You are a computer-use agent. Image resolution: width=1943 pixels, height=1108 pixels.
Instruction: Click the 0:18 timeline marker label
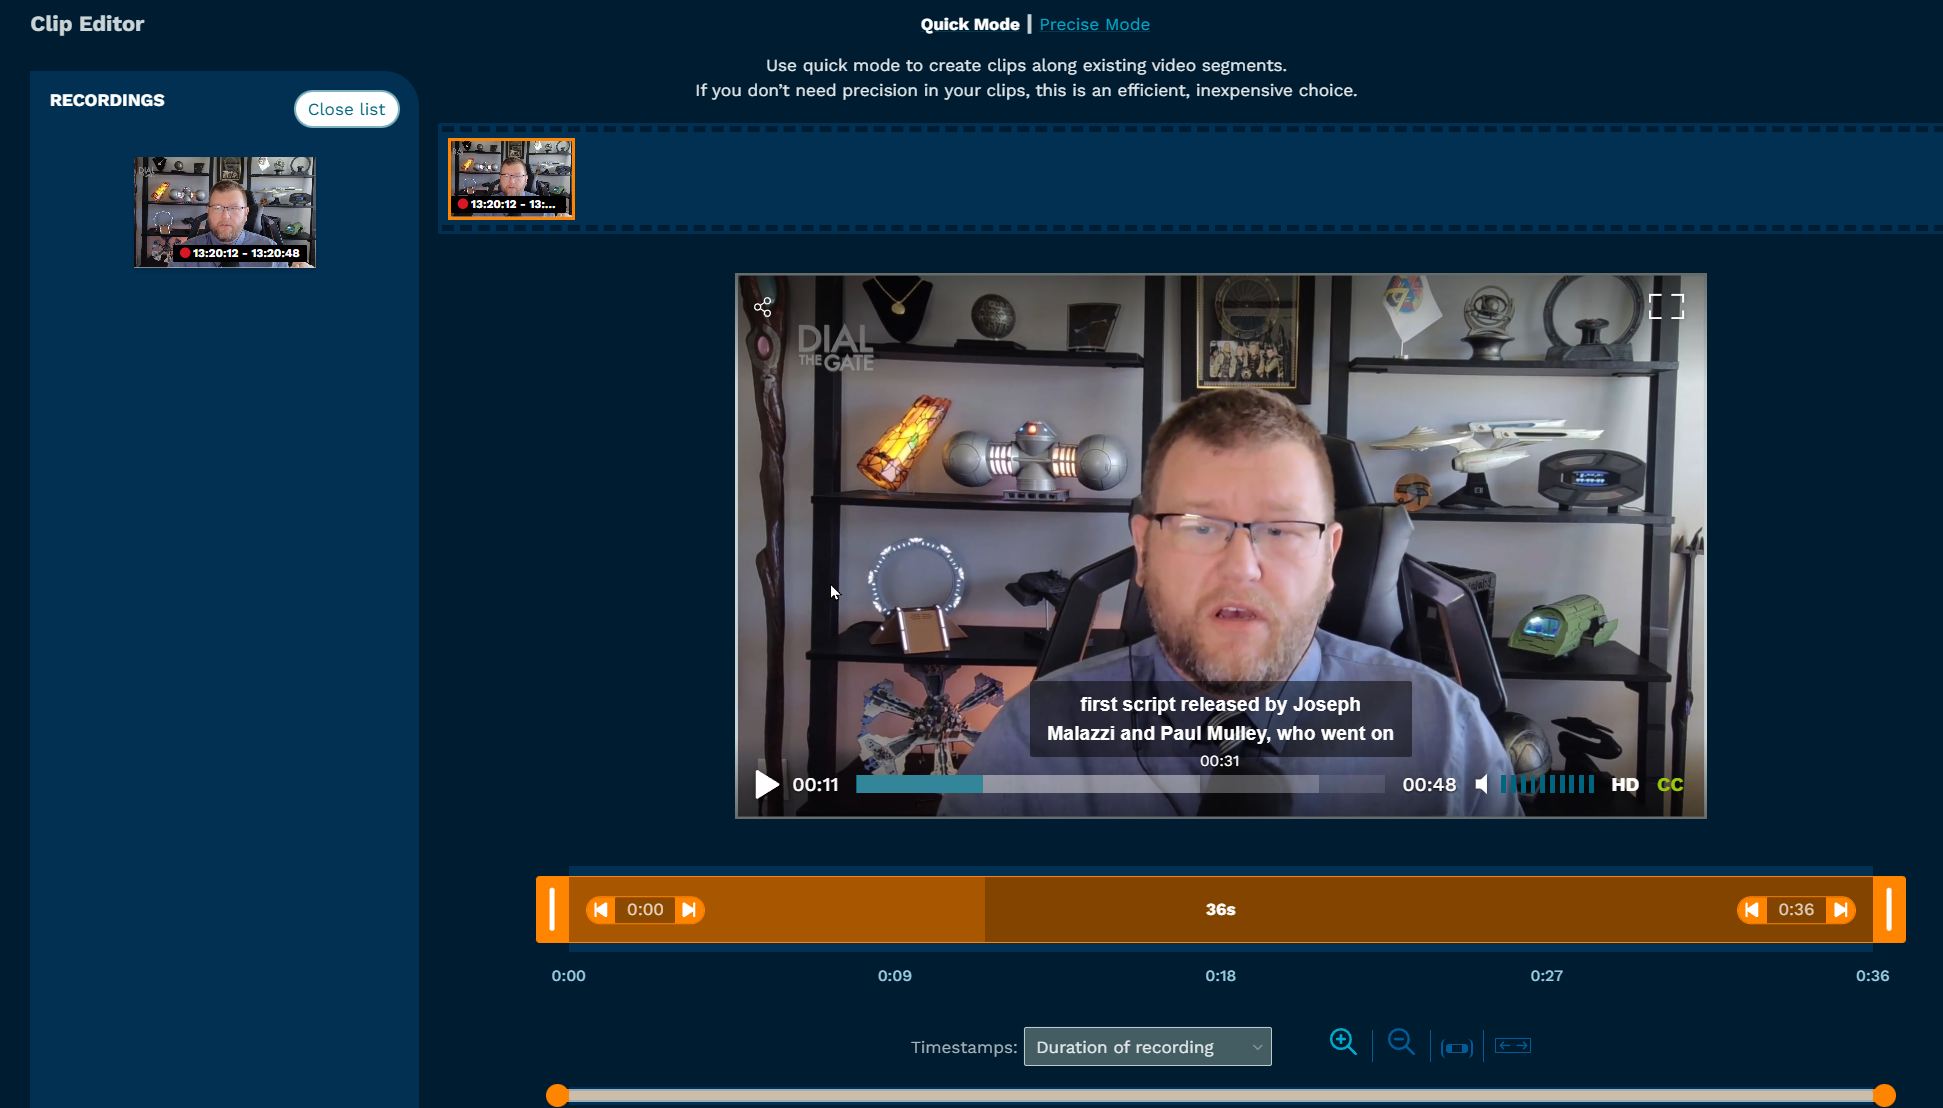[1220, 976]
